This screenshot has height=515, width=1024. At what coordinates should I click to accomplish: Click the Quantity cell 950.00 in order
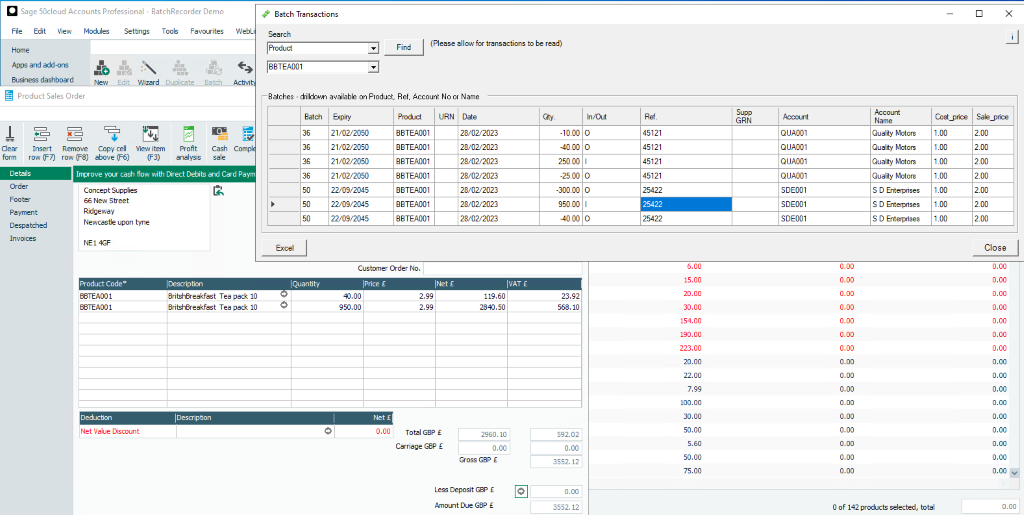tap(327, 306)
